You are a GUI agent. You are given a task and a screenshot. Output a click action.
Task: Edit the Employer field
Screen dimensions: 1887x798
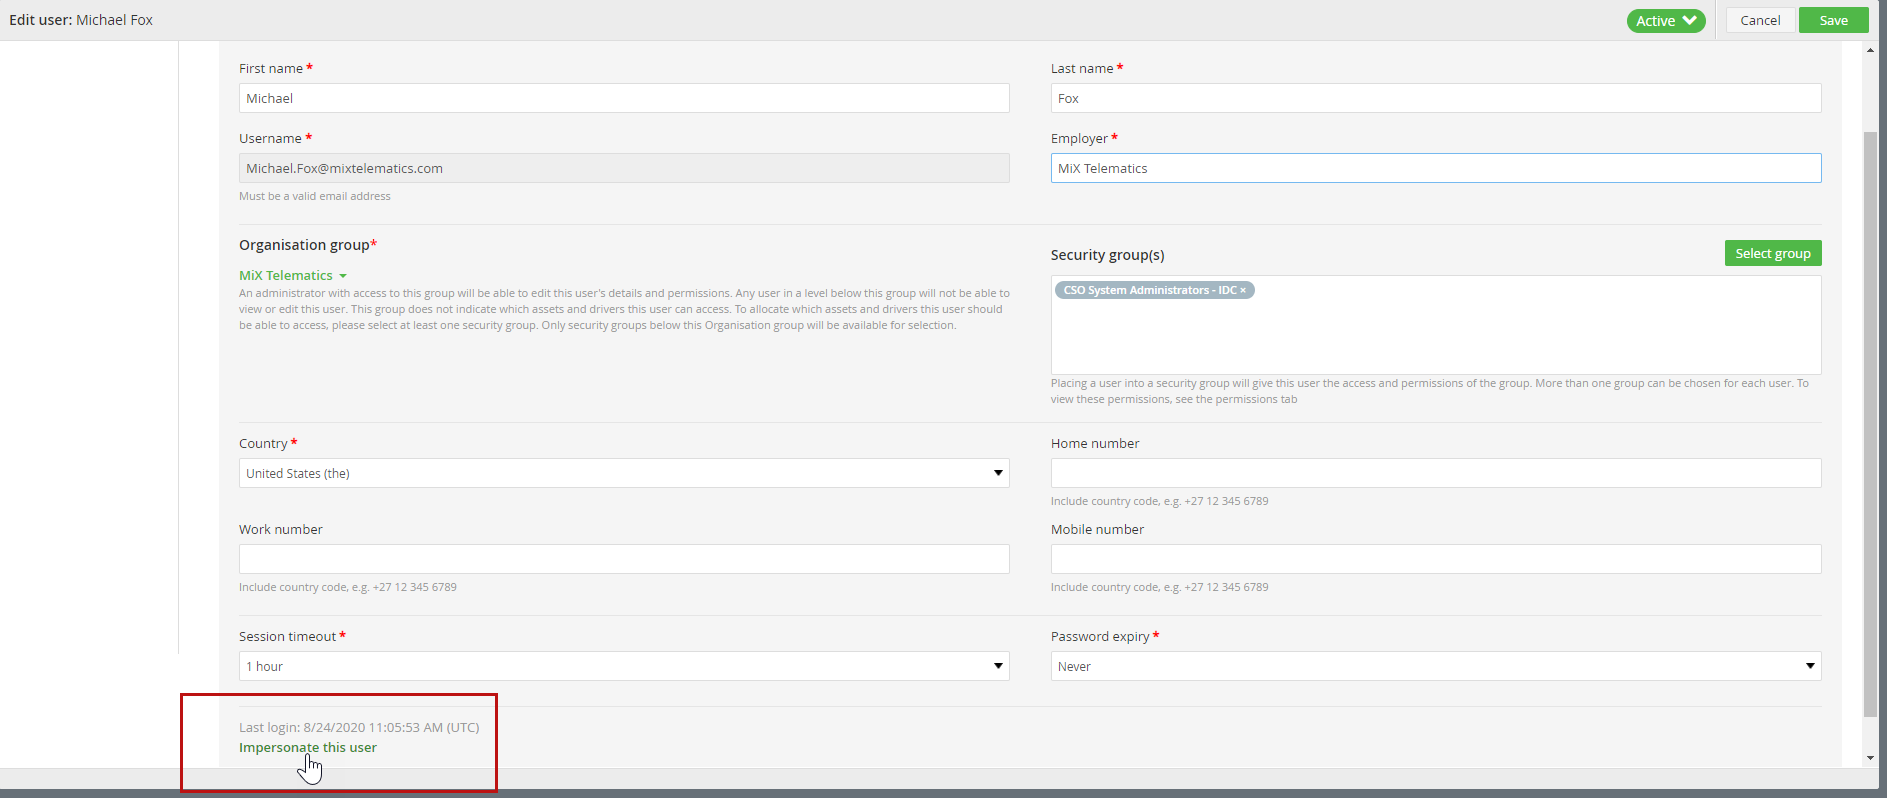1436,168
